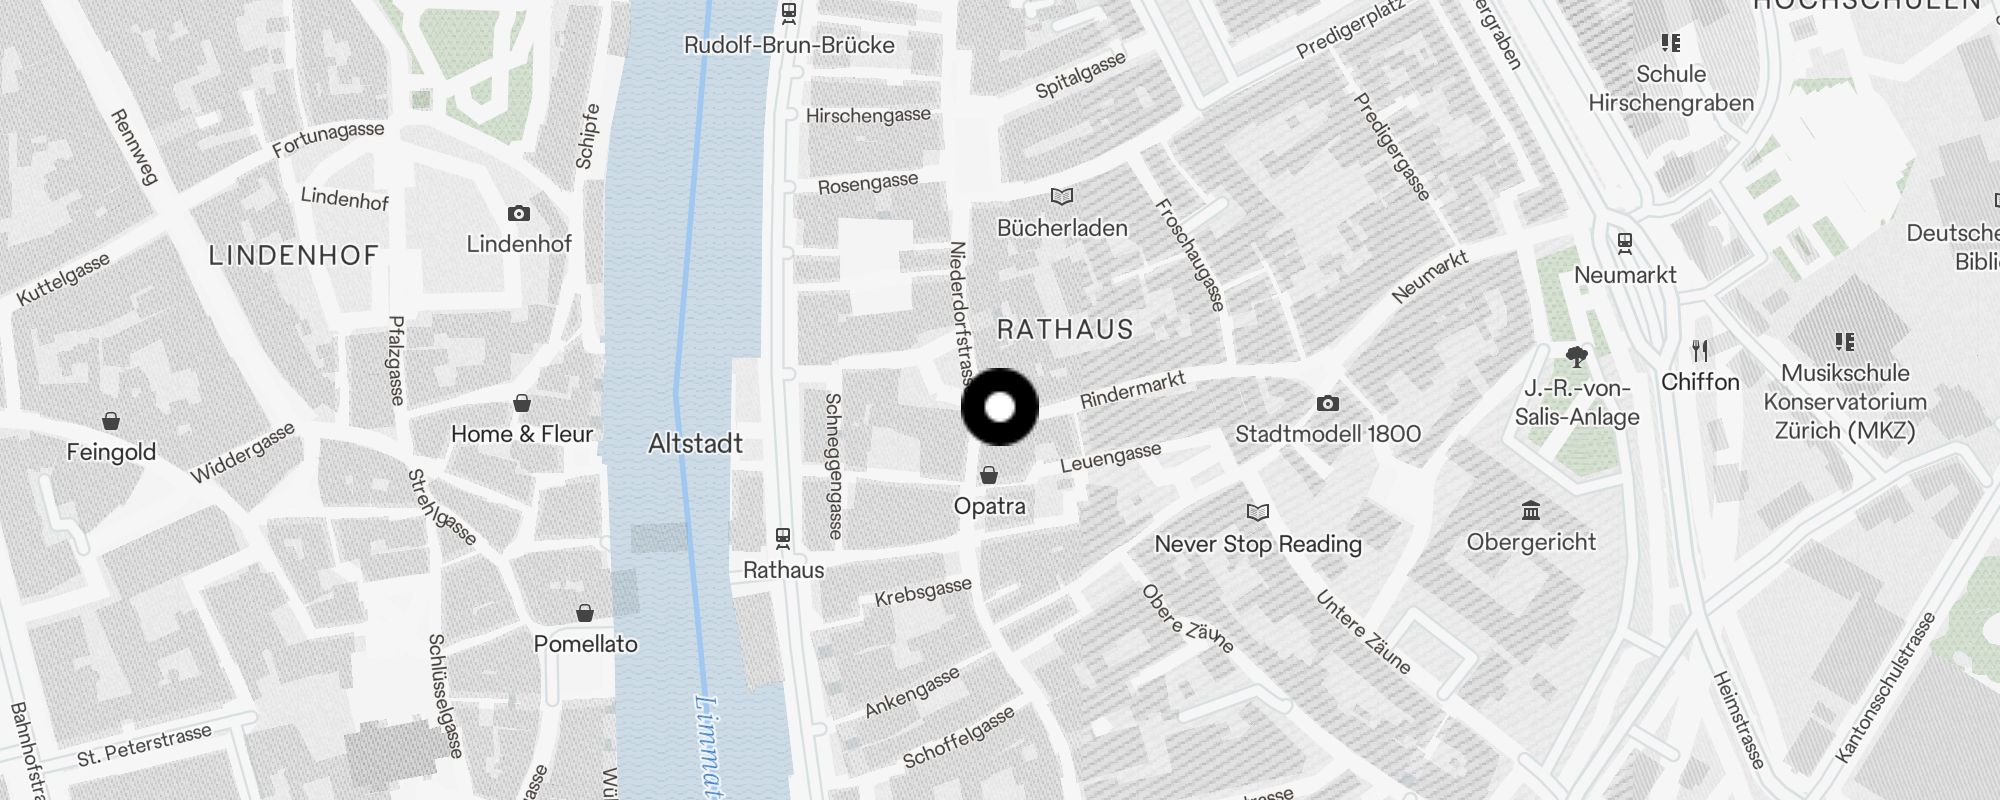
Task: Click the Home & Fleur shop icon
Action: (x=522, y=403)
